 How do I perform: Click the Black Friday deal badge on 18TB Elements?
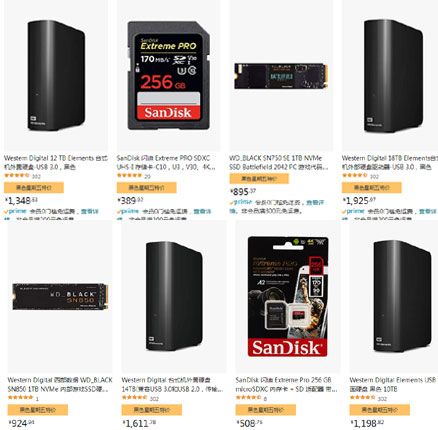tap(372, 188)
